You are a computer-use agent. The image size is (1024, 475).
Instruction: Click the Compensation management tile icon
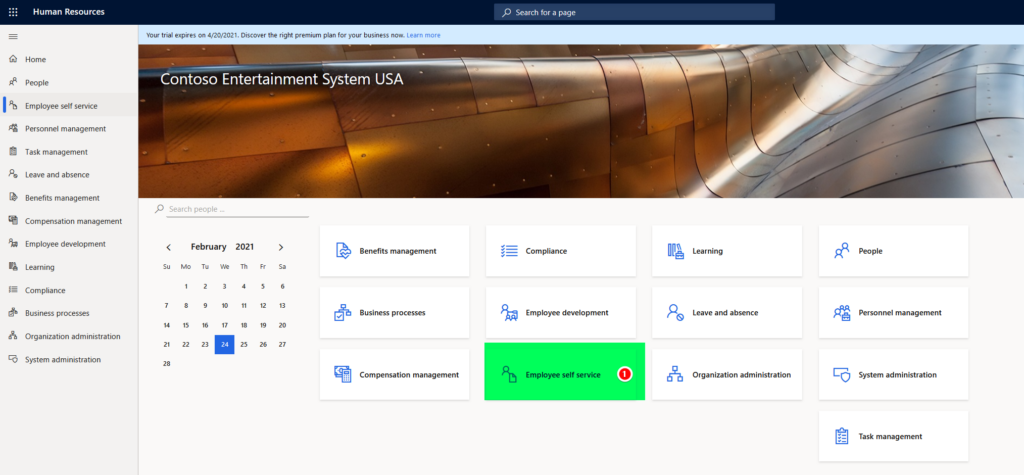pyautogui.click(x=342, y=374)
